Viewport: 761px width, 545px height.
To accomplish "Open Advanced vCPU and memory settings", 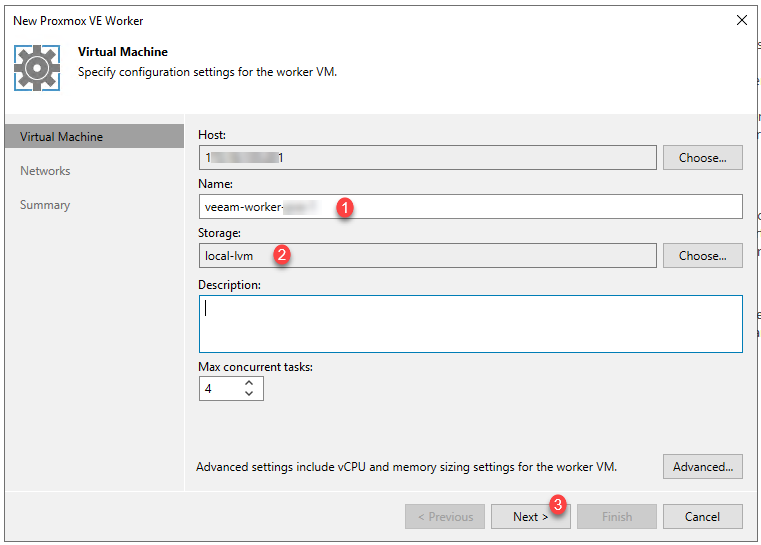I will (x=703, y=467).
